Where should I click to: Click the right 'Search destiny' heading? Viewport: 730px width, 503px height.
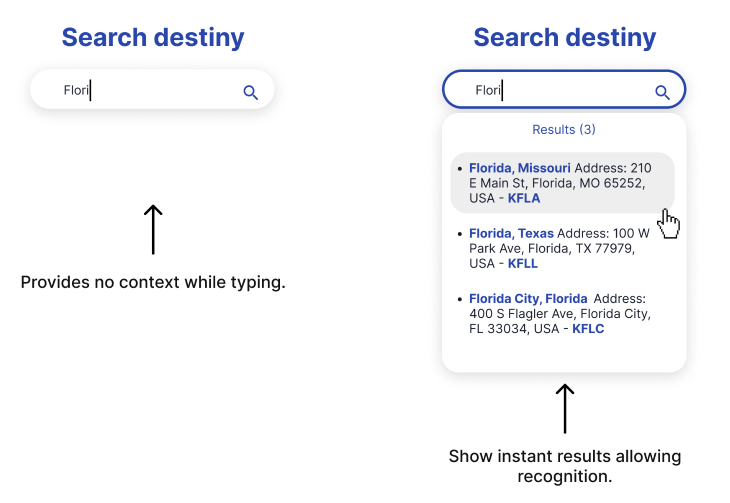click(x=565, y=38)
